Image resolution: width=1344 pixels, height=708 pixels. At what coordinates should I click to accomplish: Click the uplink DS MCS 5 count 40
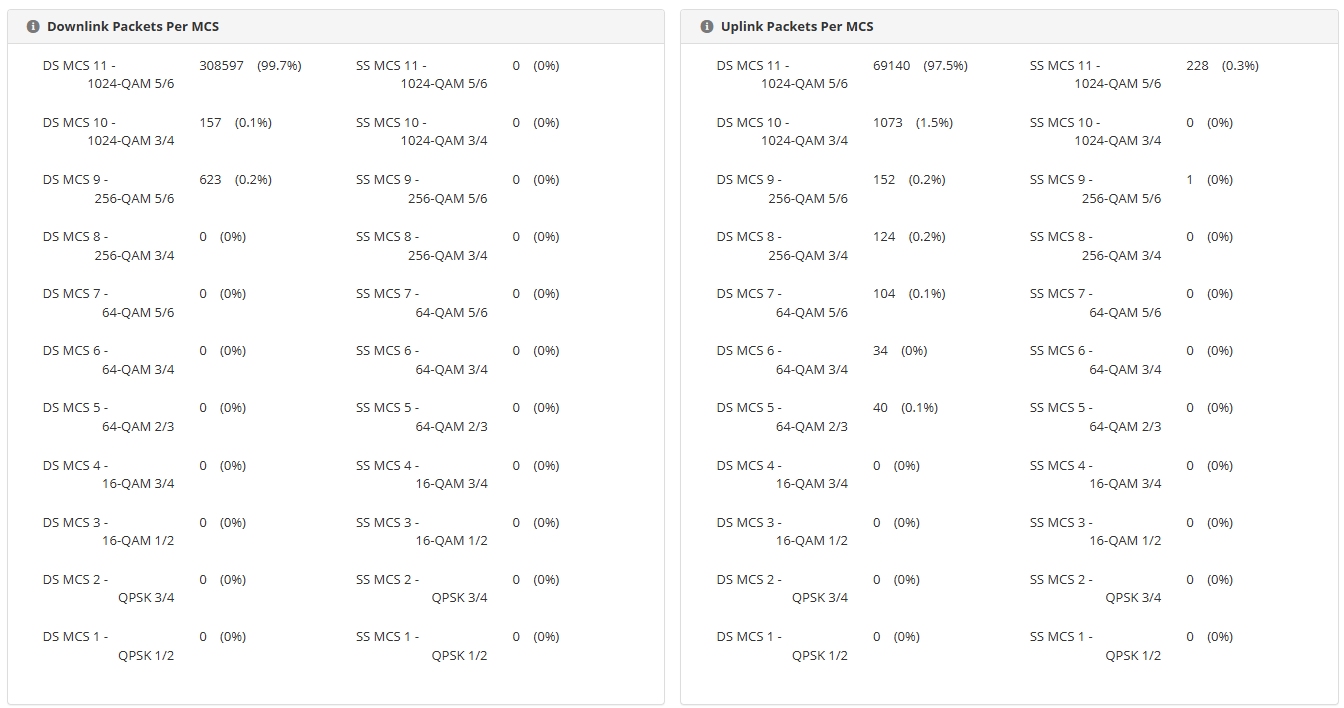pos(880,408)
